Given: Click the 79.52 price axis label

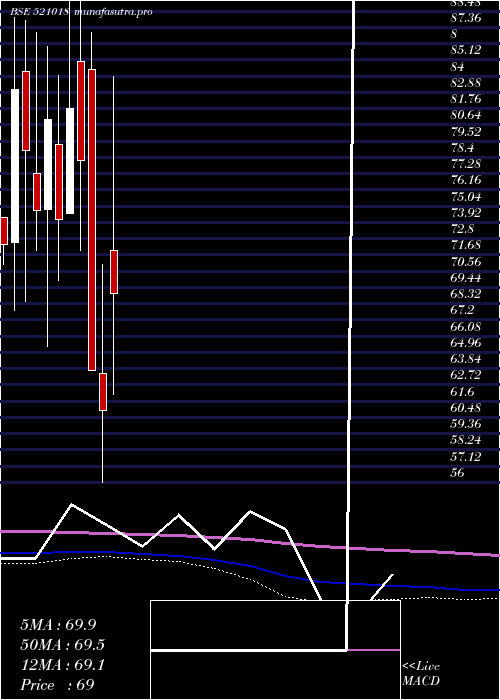Looking at the screenshot, I should (466, 131).
